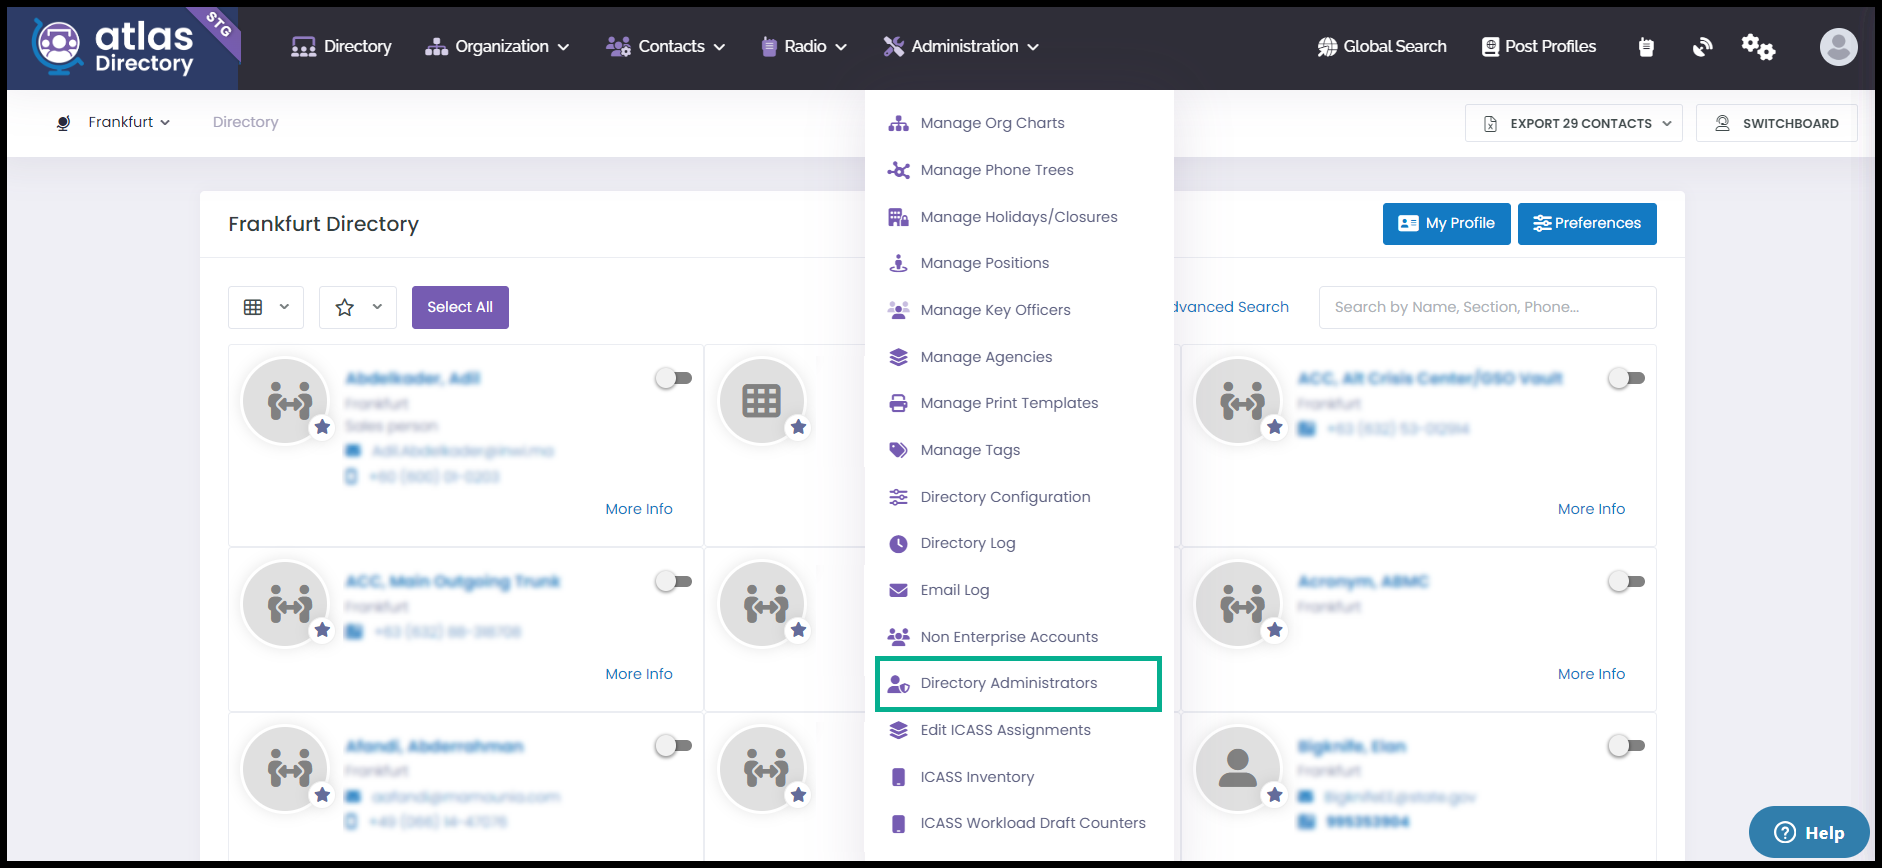Screen dimensions: 1882x868
Task: Click the user avatar profile icon
Action: click(x=1838, y=47)
